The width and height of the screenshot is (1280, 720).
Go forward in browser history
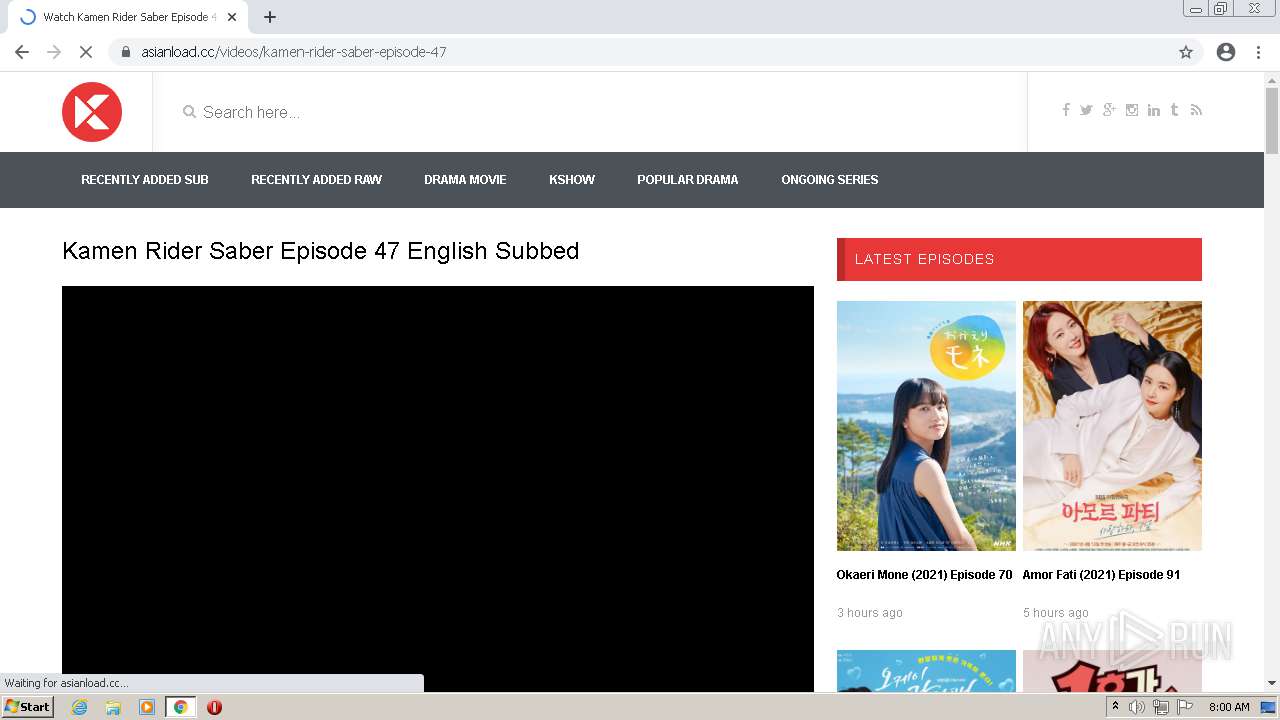(x=54, y=52)
